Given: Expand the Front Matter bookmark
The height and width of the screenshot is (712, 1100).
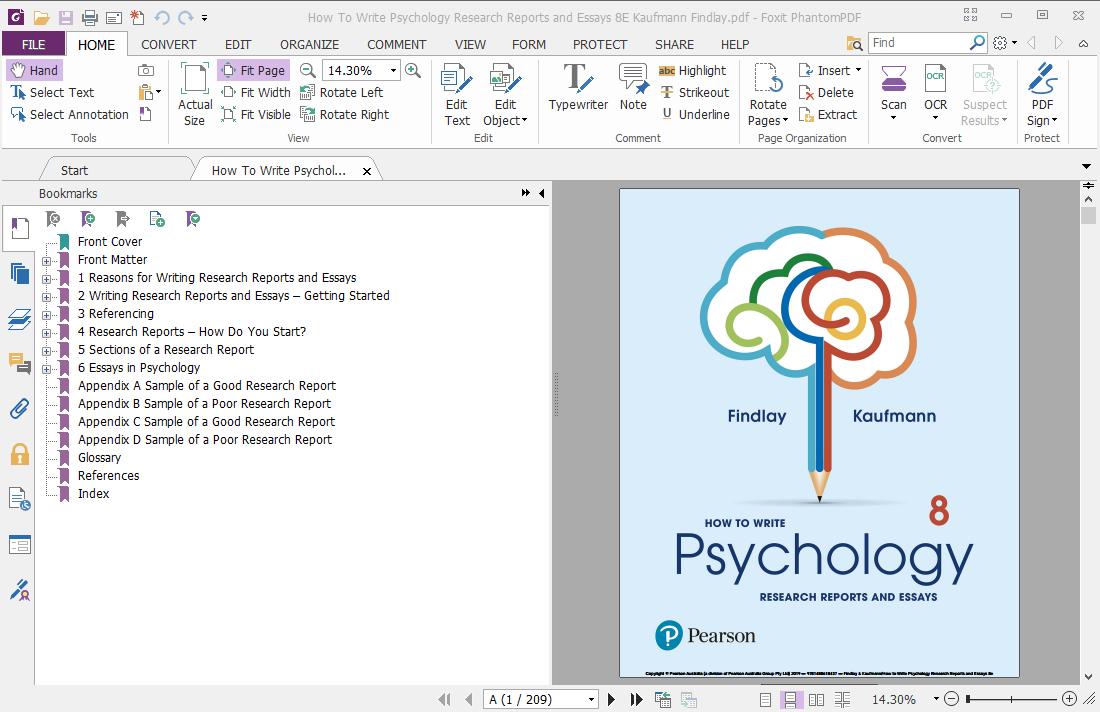Looking at the screenshot, I should pyautogui.click(x=46, y=260).
